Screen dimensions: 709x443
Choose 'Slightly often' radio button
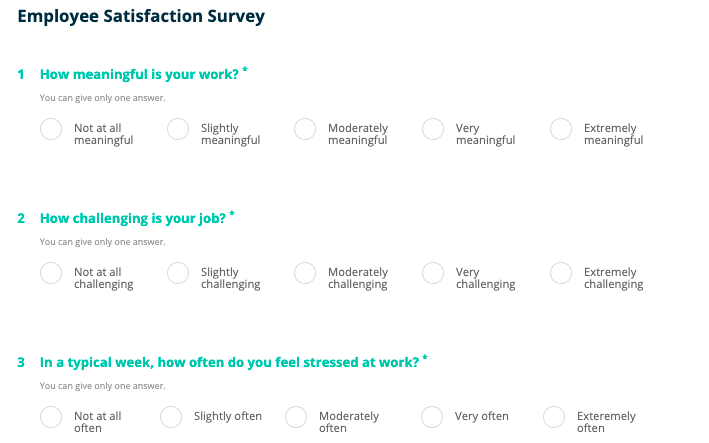(x=171, y=417)
